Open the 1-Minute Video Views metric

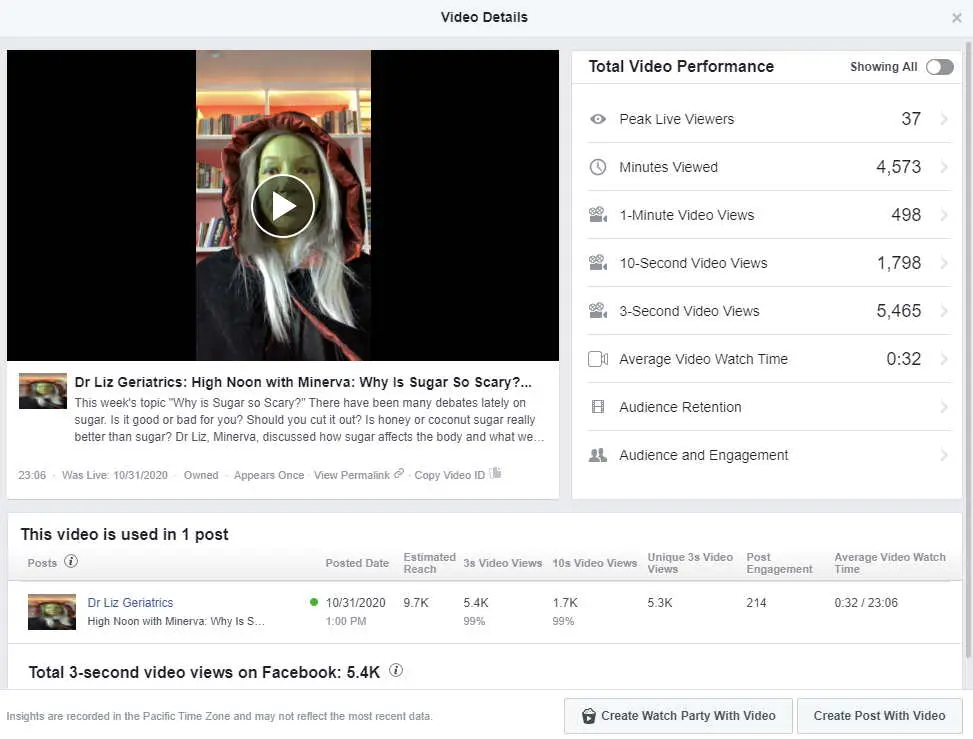pyautogui.click(x=769, y=215)
